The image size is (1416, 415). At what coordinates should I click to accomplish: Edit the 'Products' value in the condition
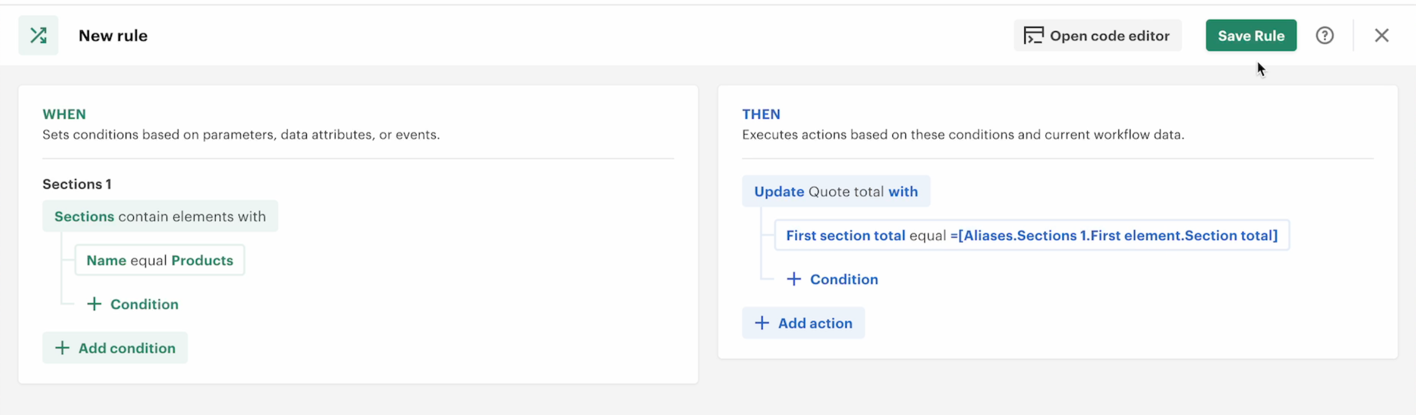[202, 260]
